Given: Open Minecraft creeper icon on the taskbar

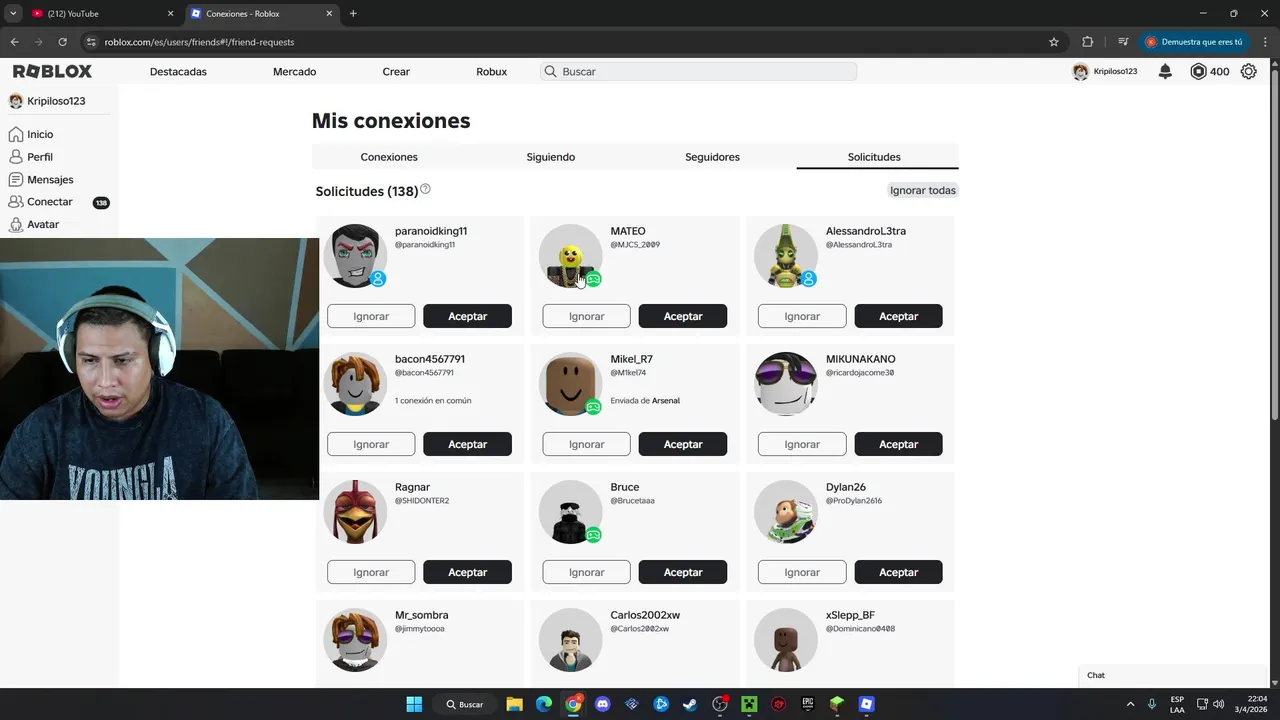Looking at the screenshot, I should [x=749, y=704].
